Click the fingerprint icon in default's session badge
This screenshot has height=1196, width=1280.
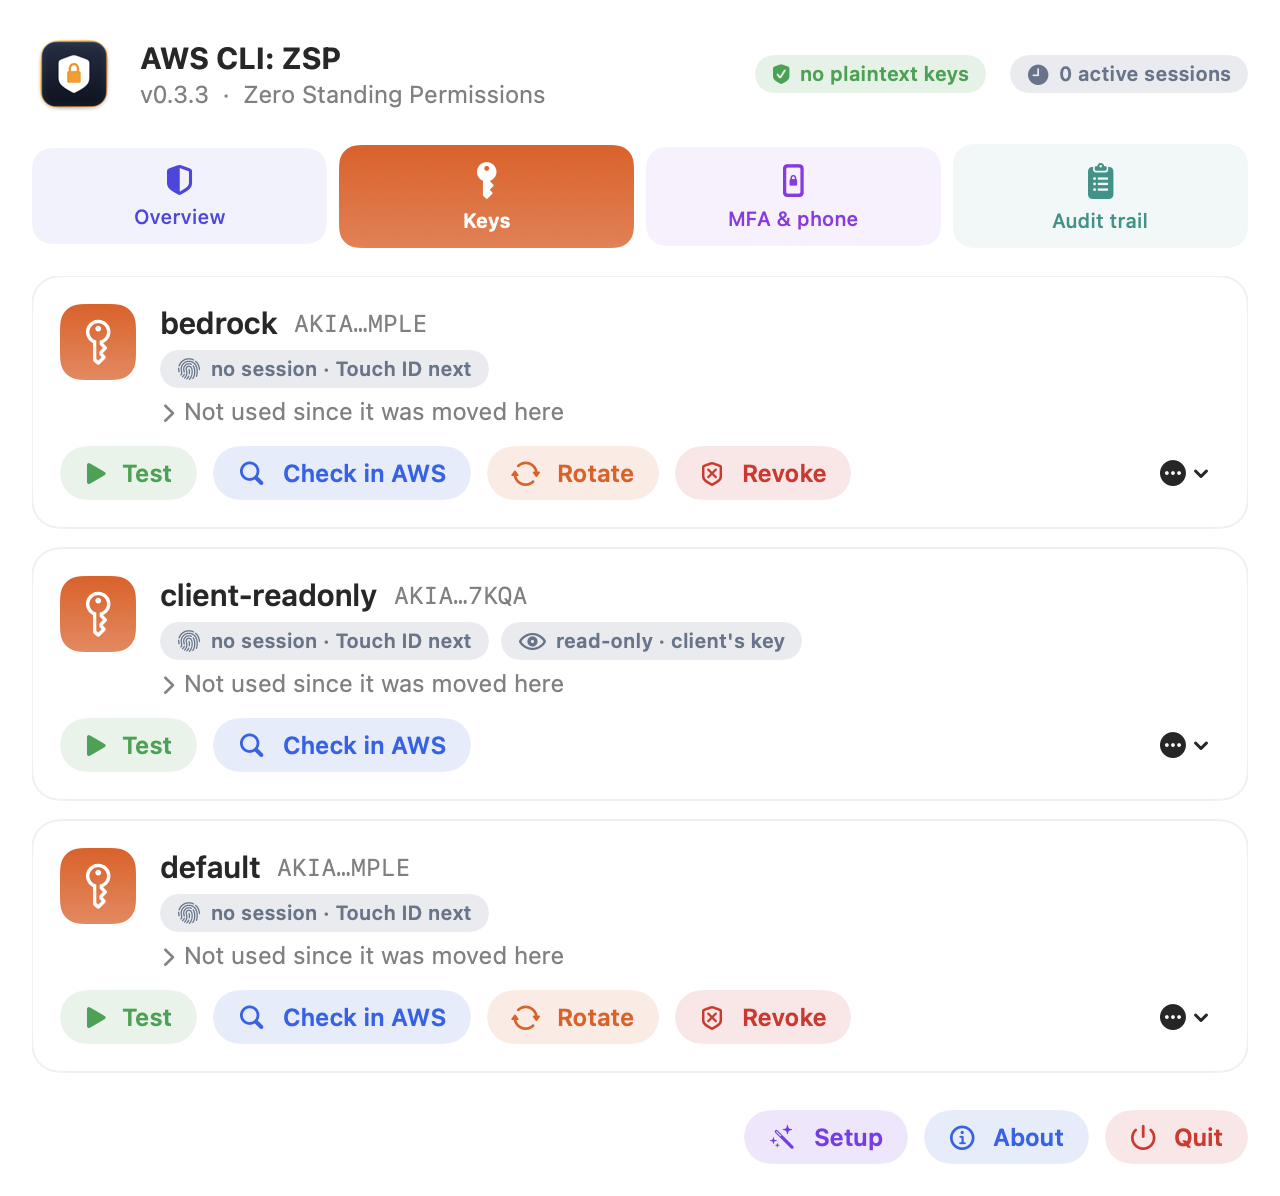click(x=189, y=913)
